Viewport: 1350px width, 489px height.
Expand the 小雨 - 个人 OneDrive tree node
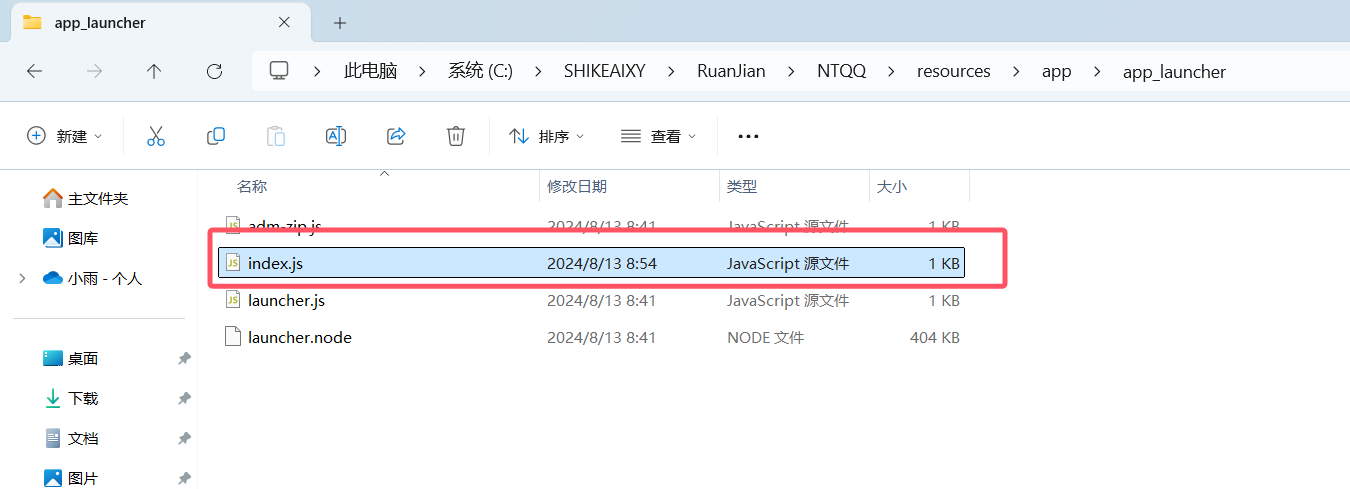[22, 279]
